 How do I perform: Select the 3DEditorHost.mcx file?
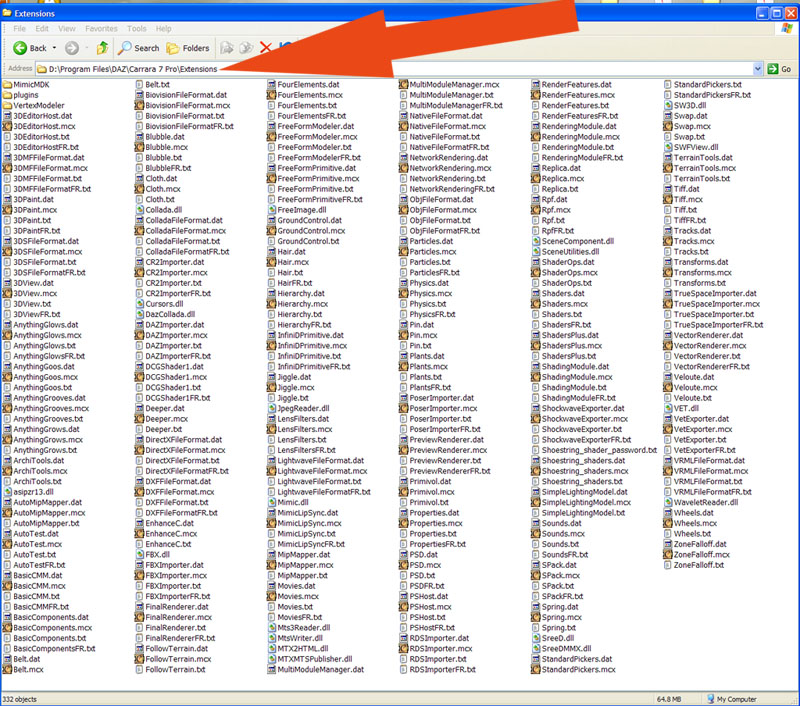tap(39, 127)
